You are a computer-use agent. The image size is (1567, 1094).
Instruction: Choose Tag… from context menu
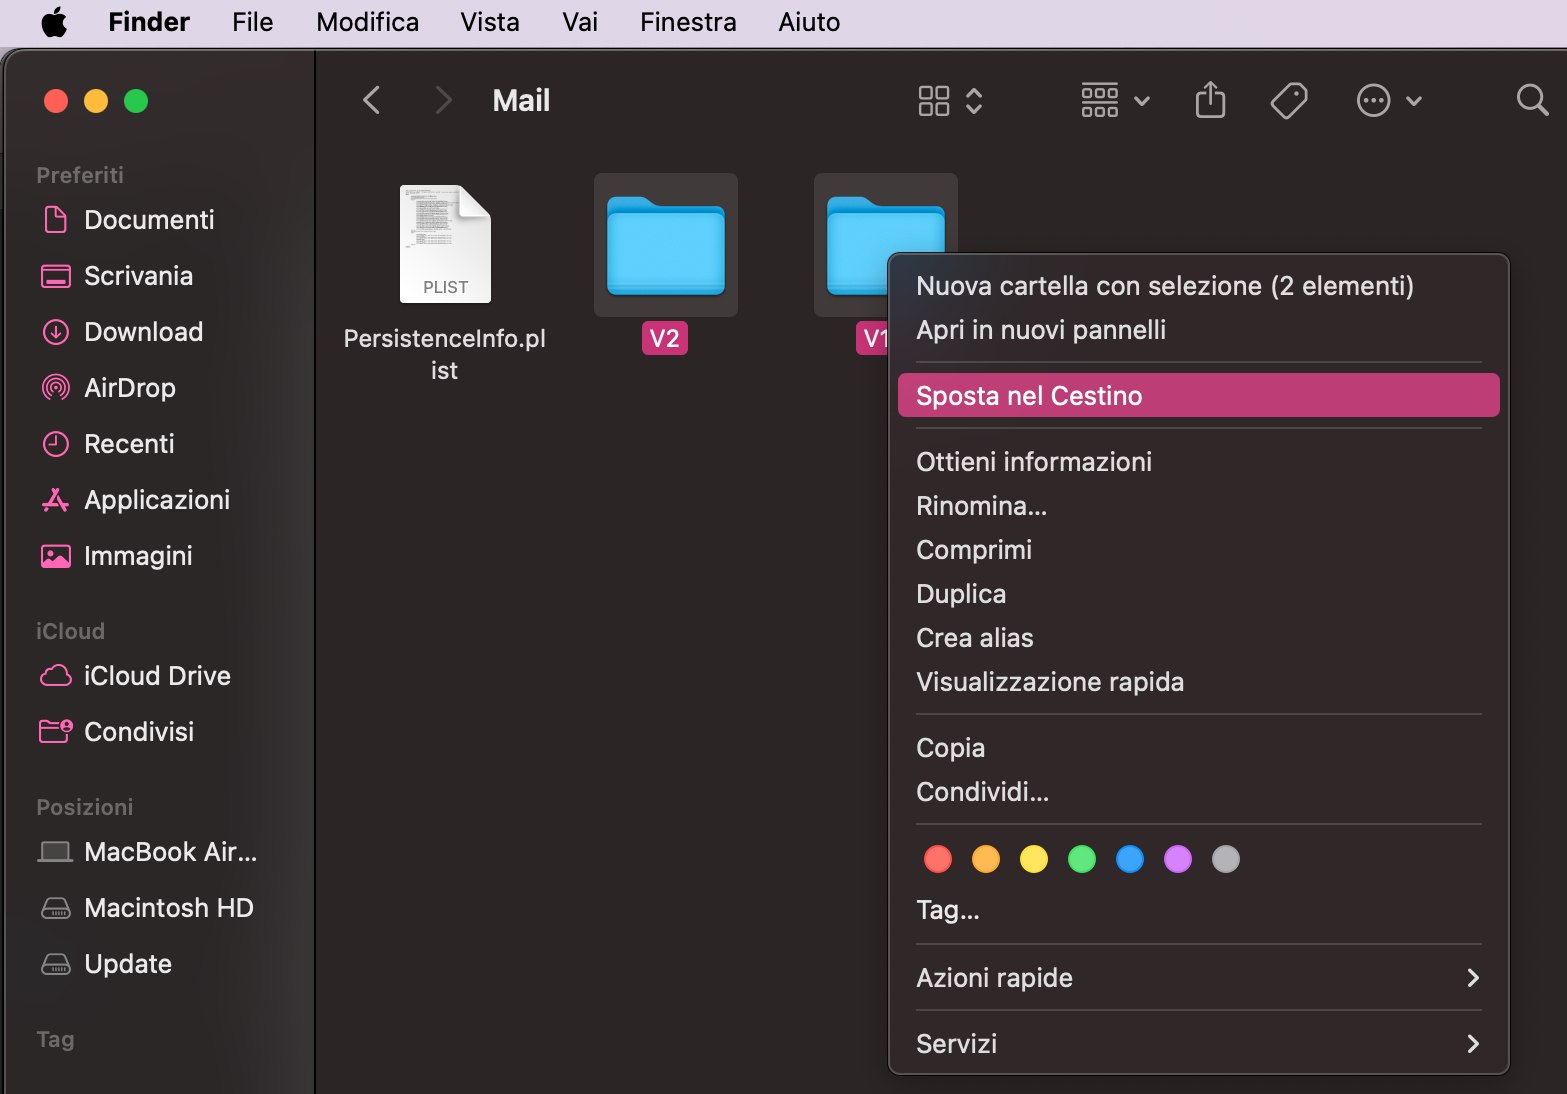click(1198, 910)
